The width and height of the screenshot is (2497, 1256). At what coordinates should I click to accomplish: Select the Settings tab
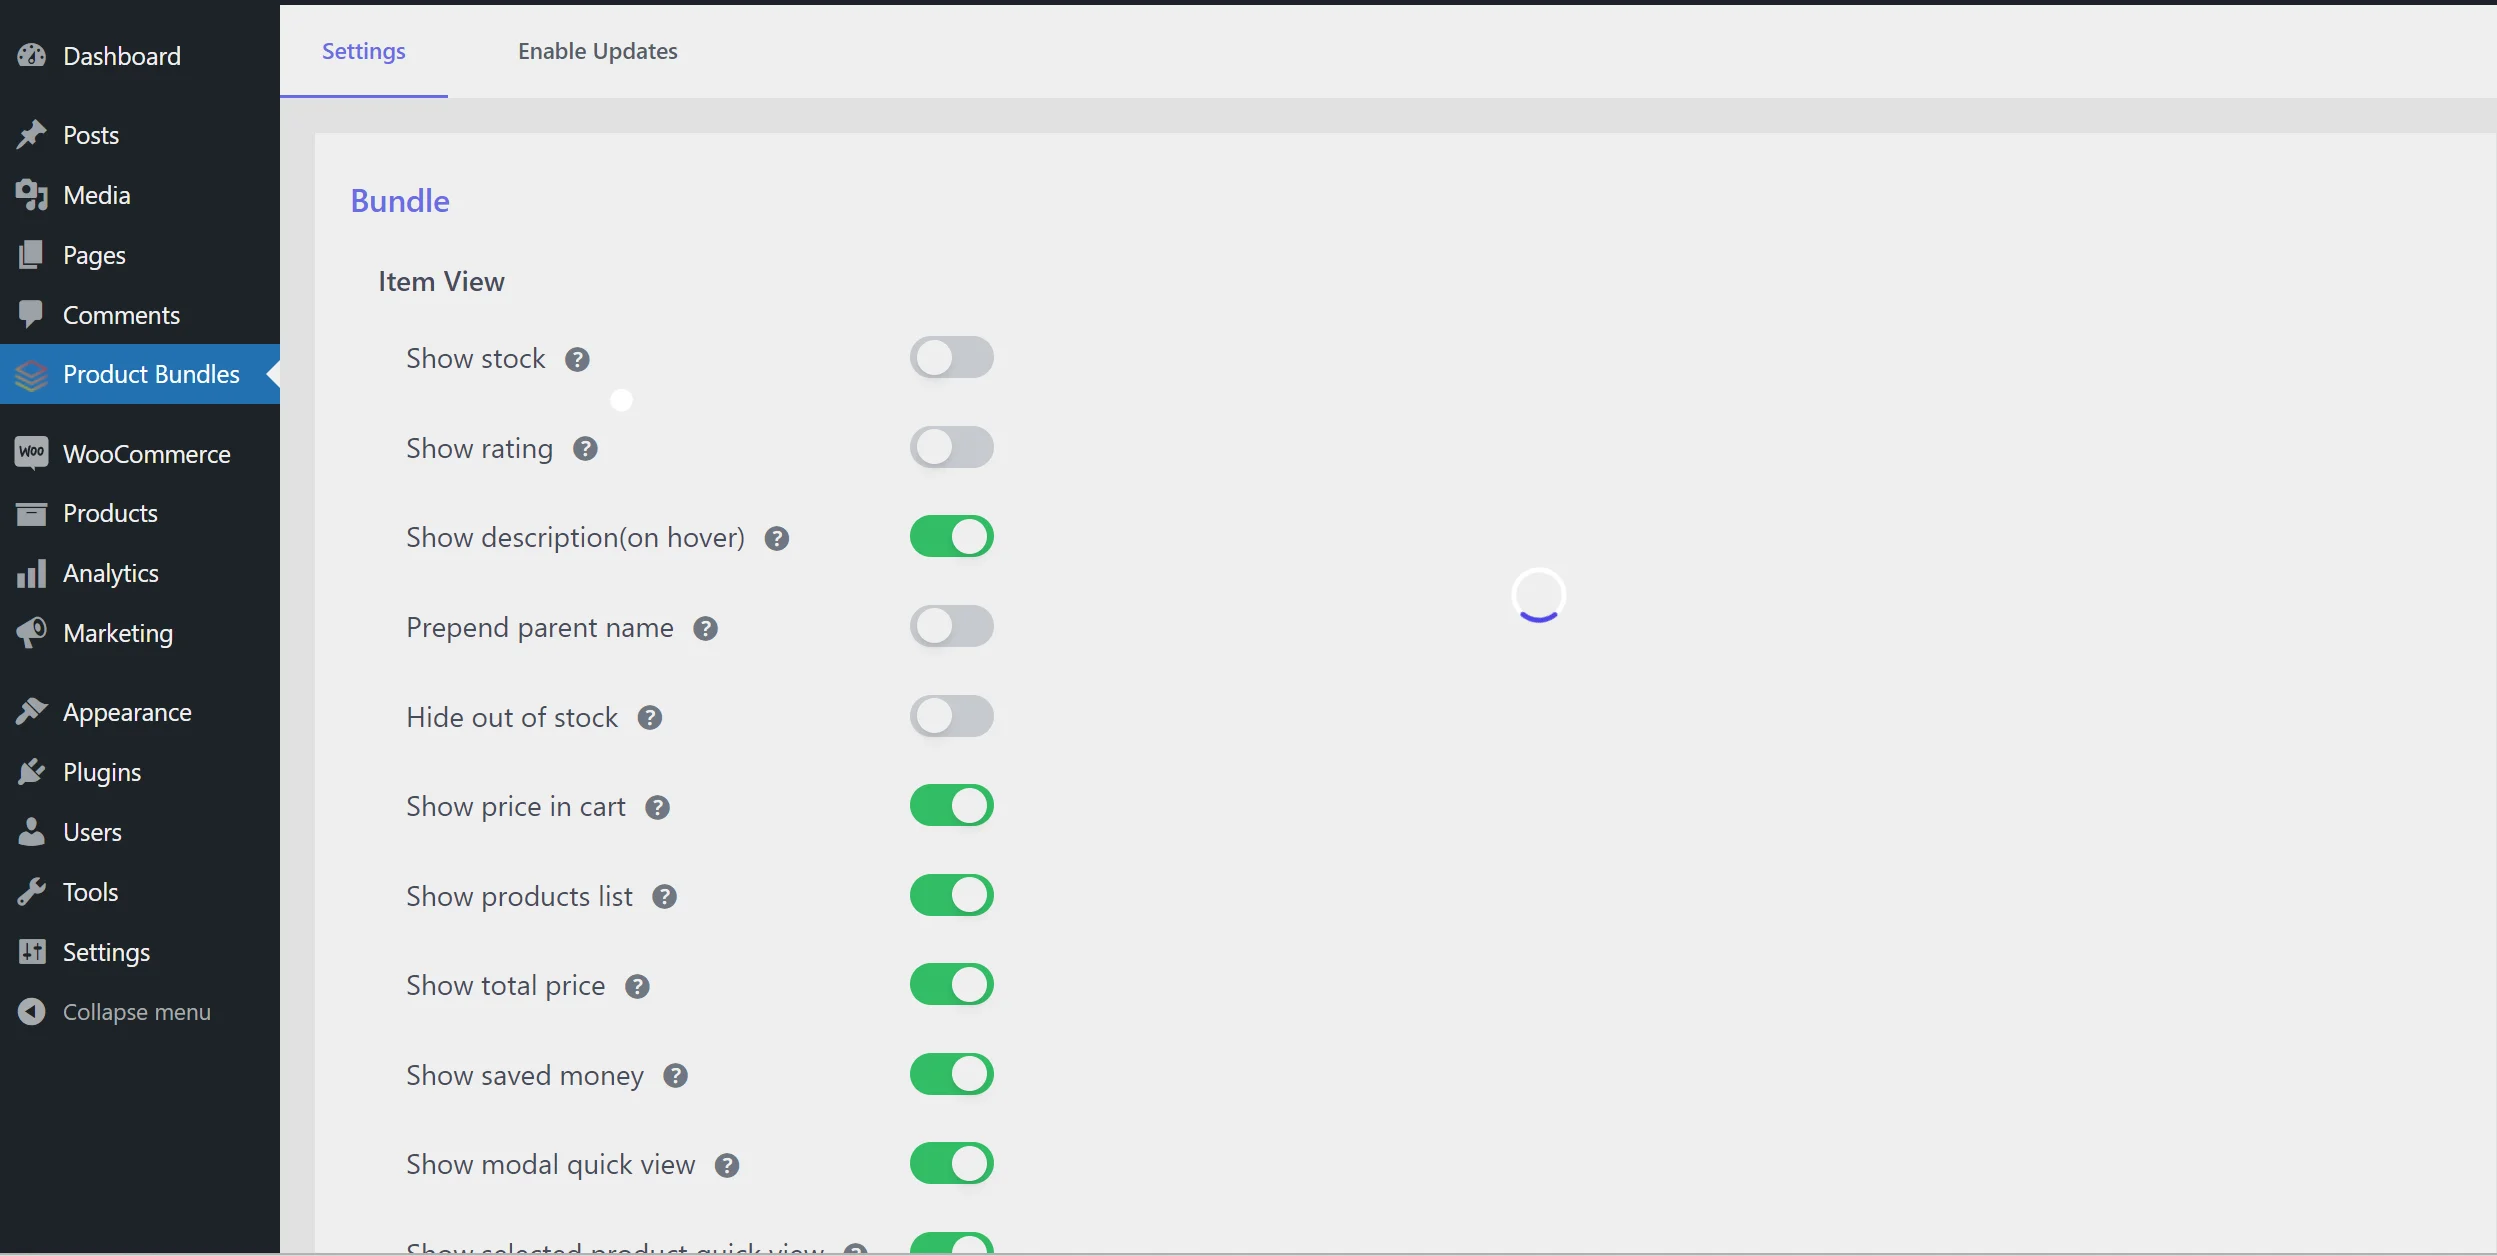click(362, 50)
